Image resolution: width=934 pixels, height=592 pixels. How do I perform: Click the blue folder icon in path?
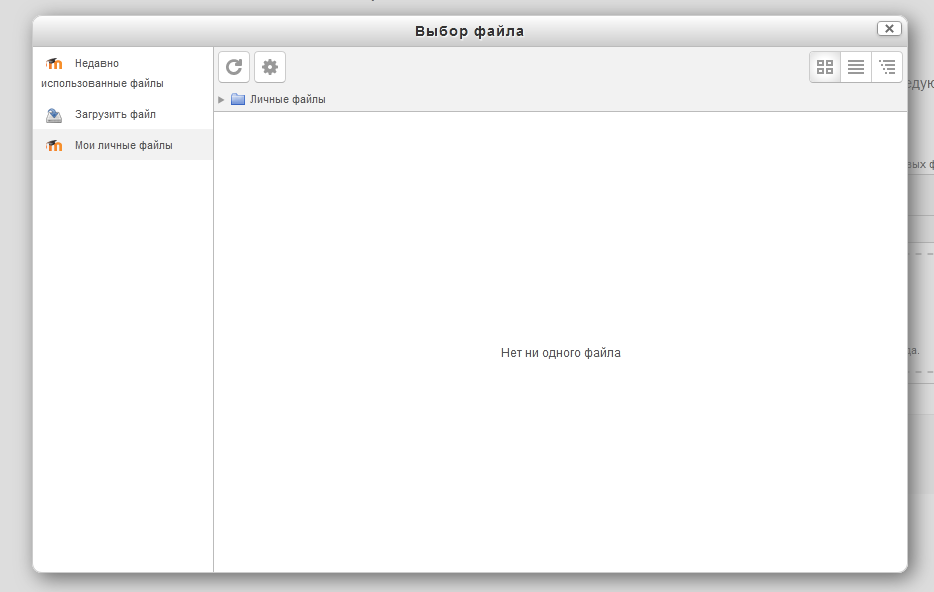[x=238, y=100]
